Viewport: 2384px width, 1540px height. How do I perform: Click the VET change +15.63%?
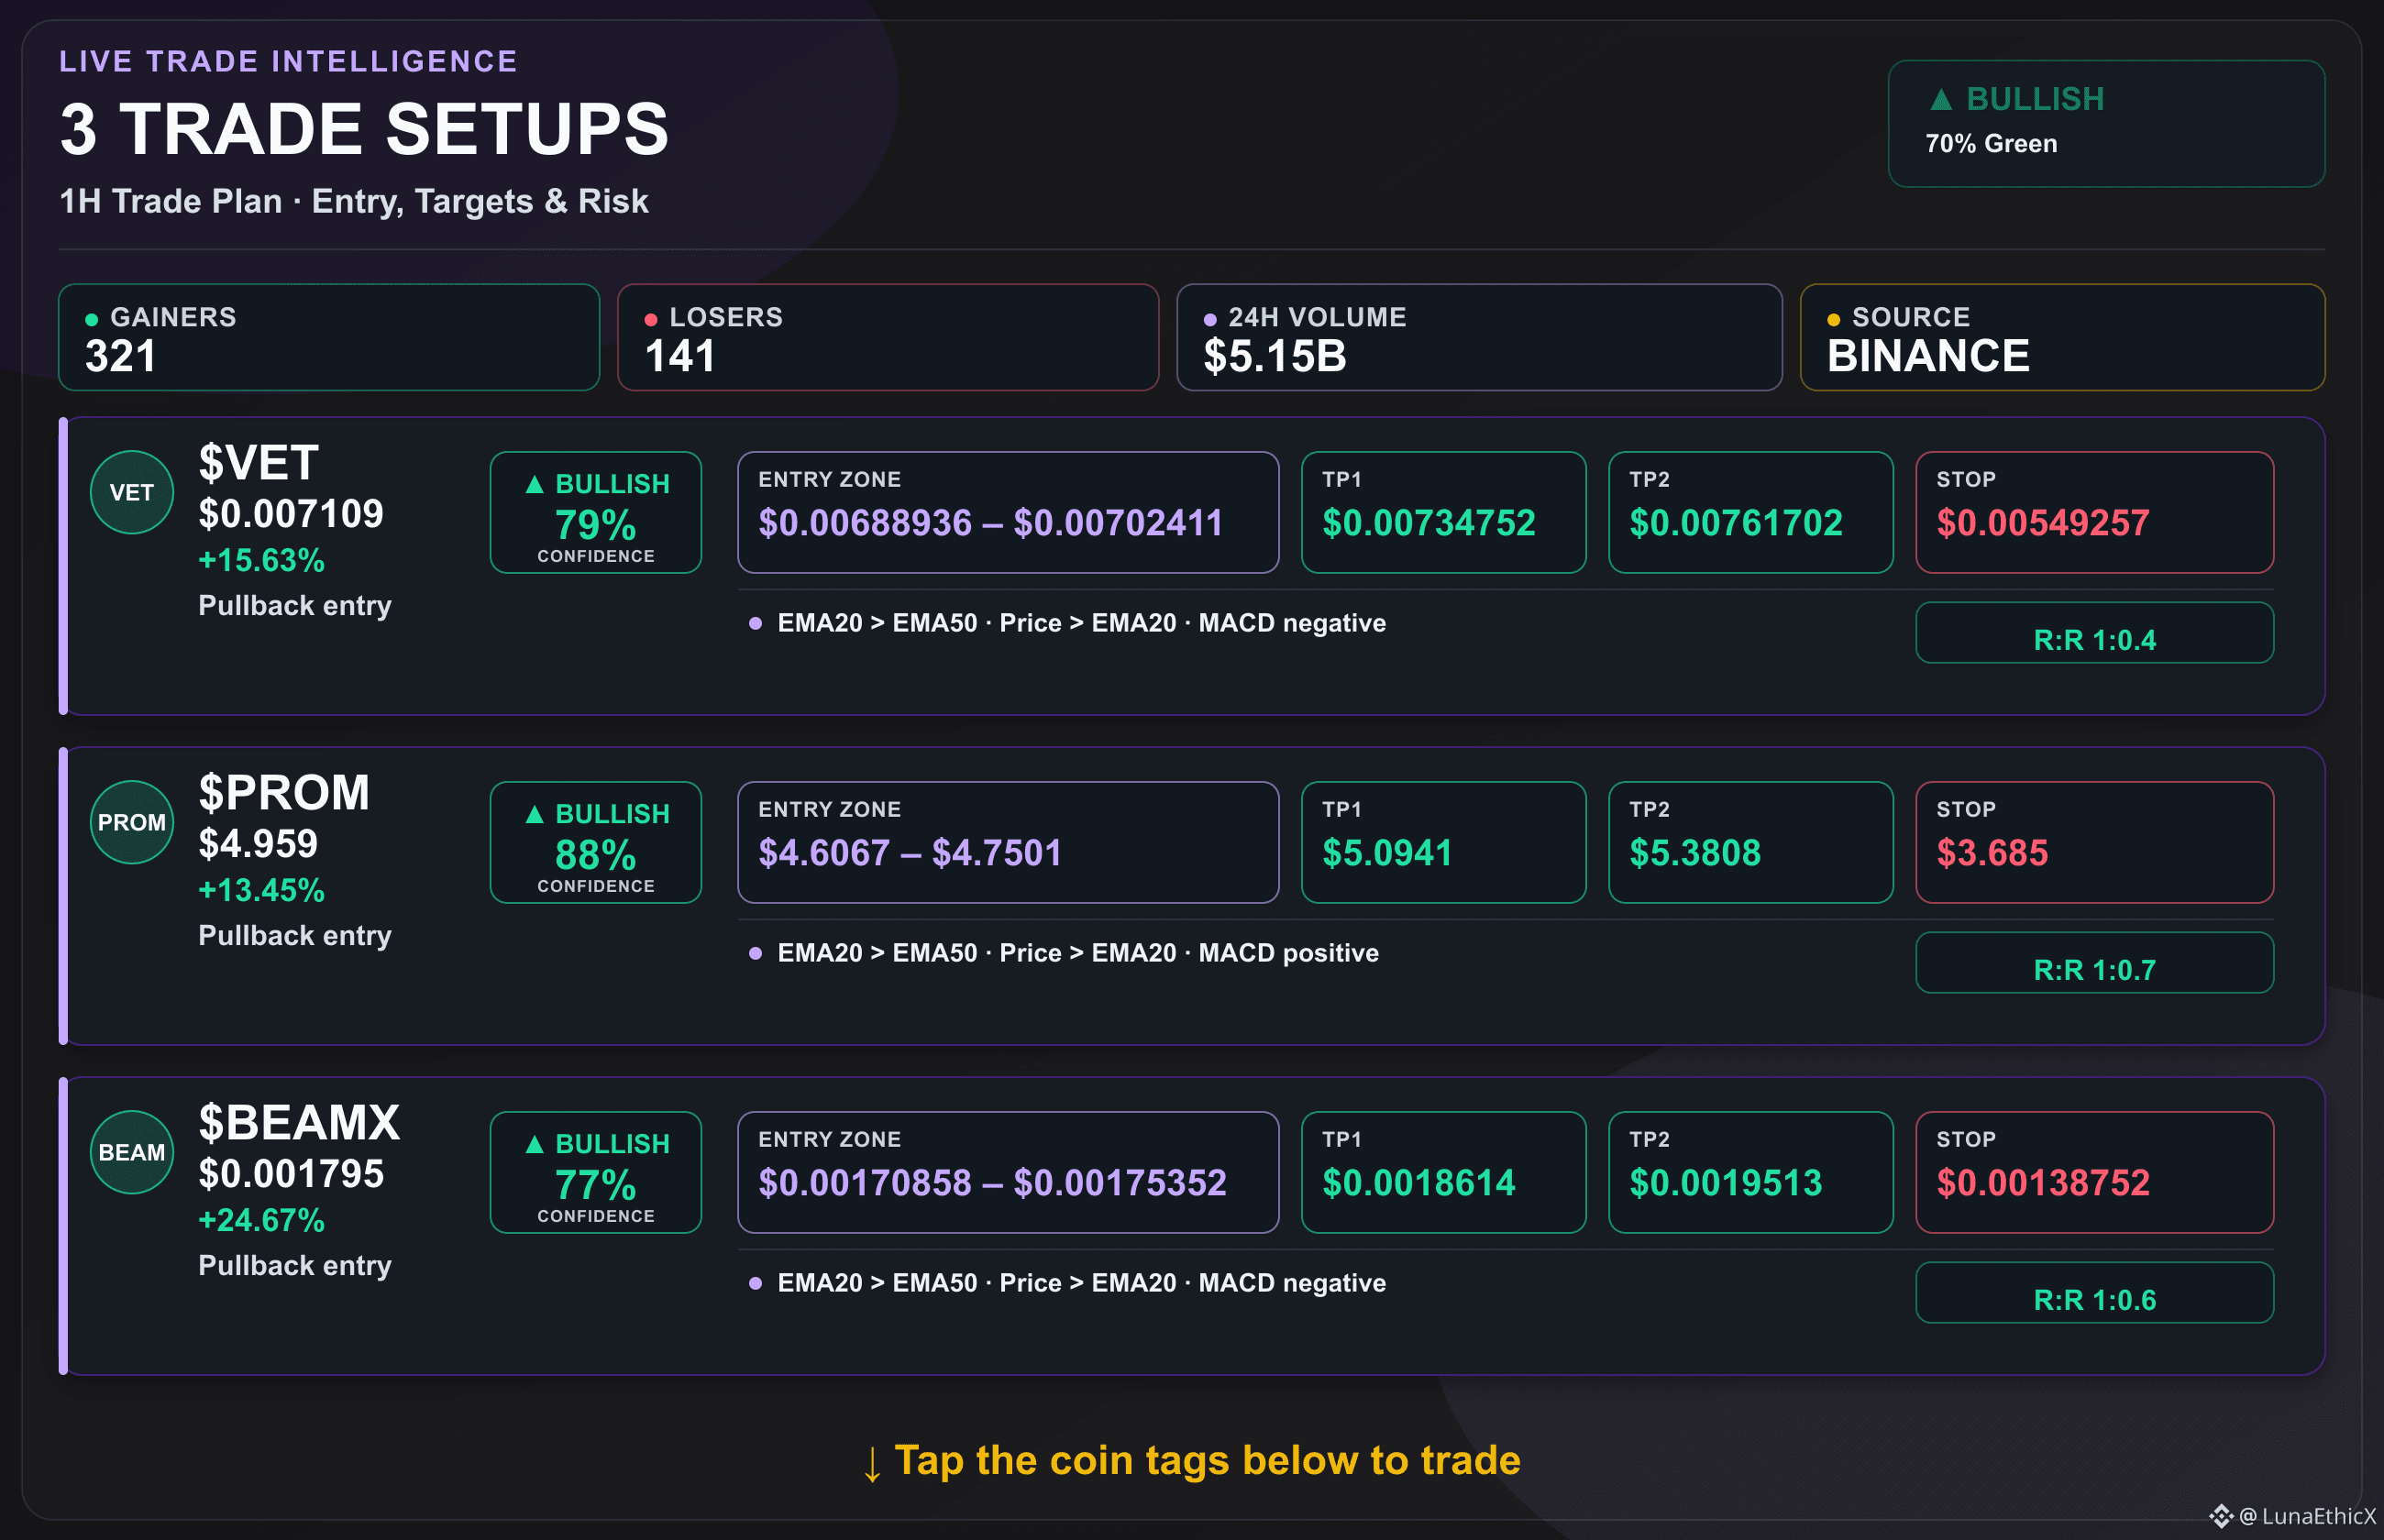pos(261,561)
